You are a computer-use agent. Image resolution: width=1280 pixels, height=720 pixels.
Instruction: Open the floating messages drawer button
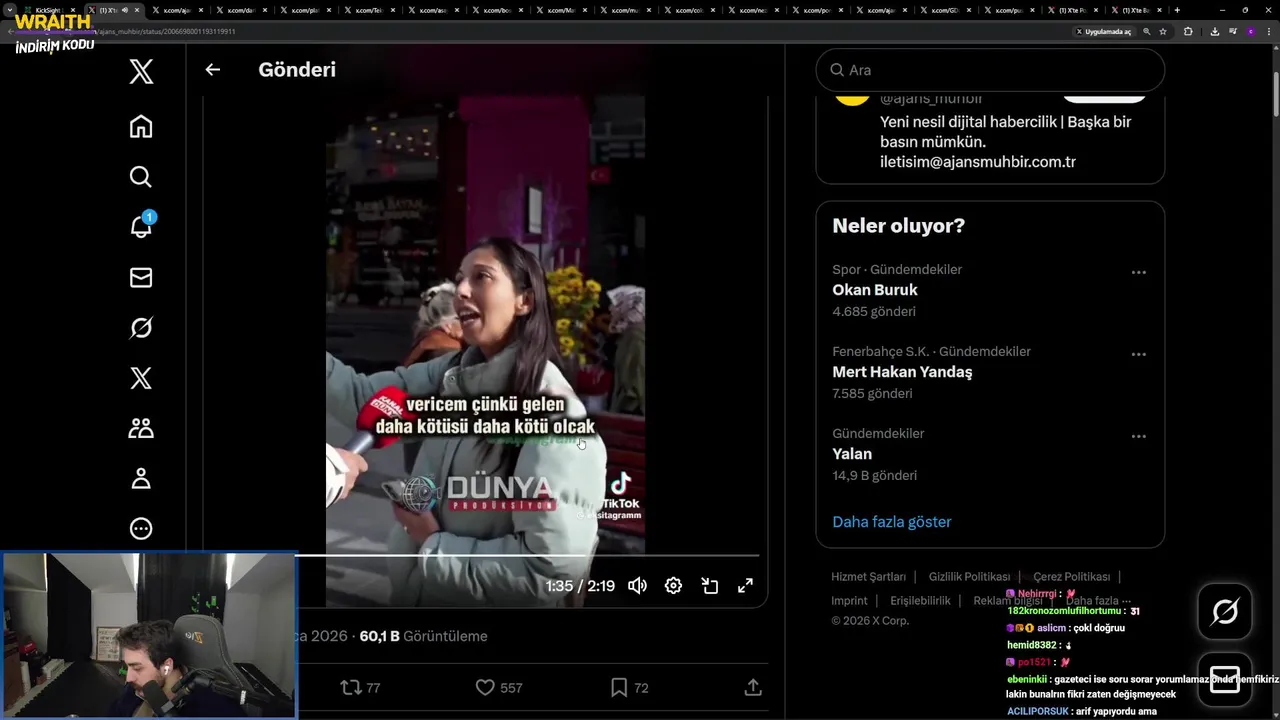point(1225,678)
